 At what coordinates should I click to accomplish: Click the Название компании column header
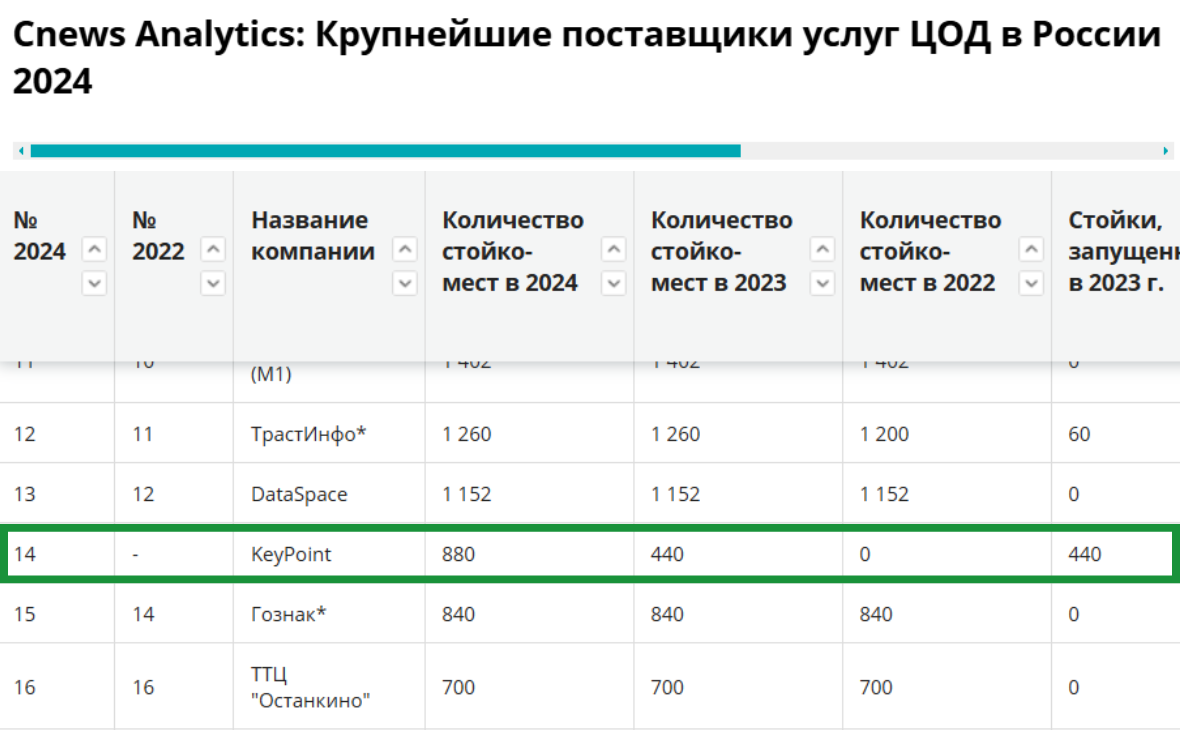[x=312, y=236]
